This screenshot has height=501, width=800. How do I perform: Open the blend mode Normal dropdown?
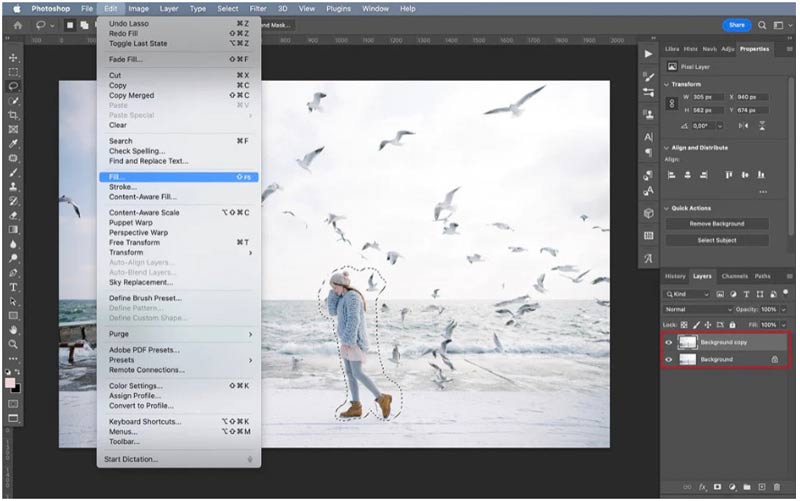[698, 310]
